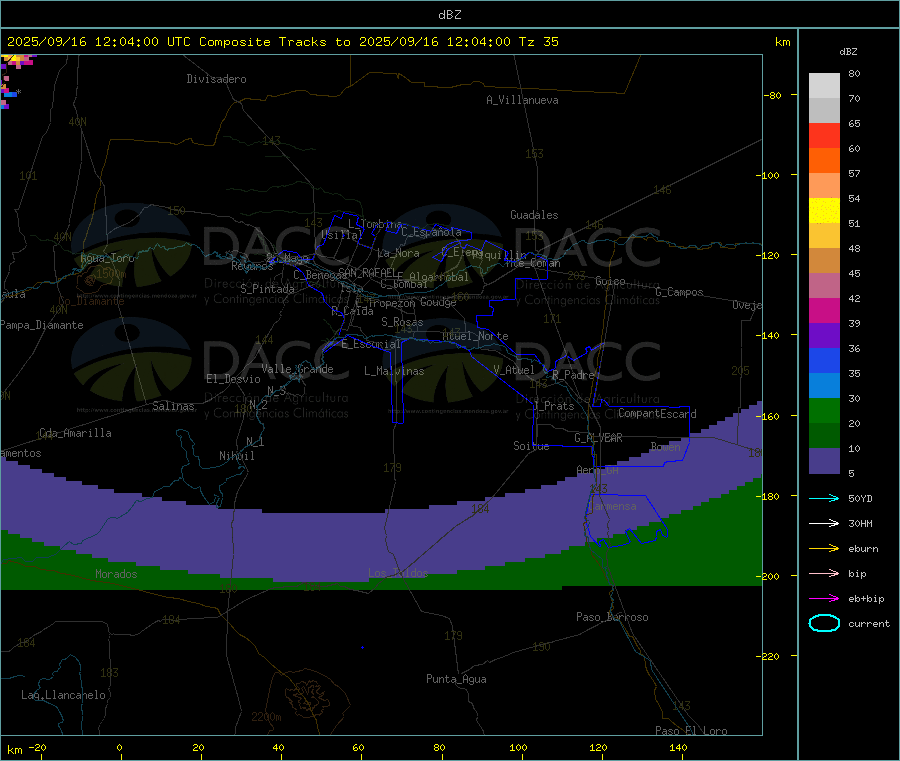900x761 pixels.
Task: Click the -200 km vertical axis tick label
Action: click(767, 576)
